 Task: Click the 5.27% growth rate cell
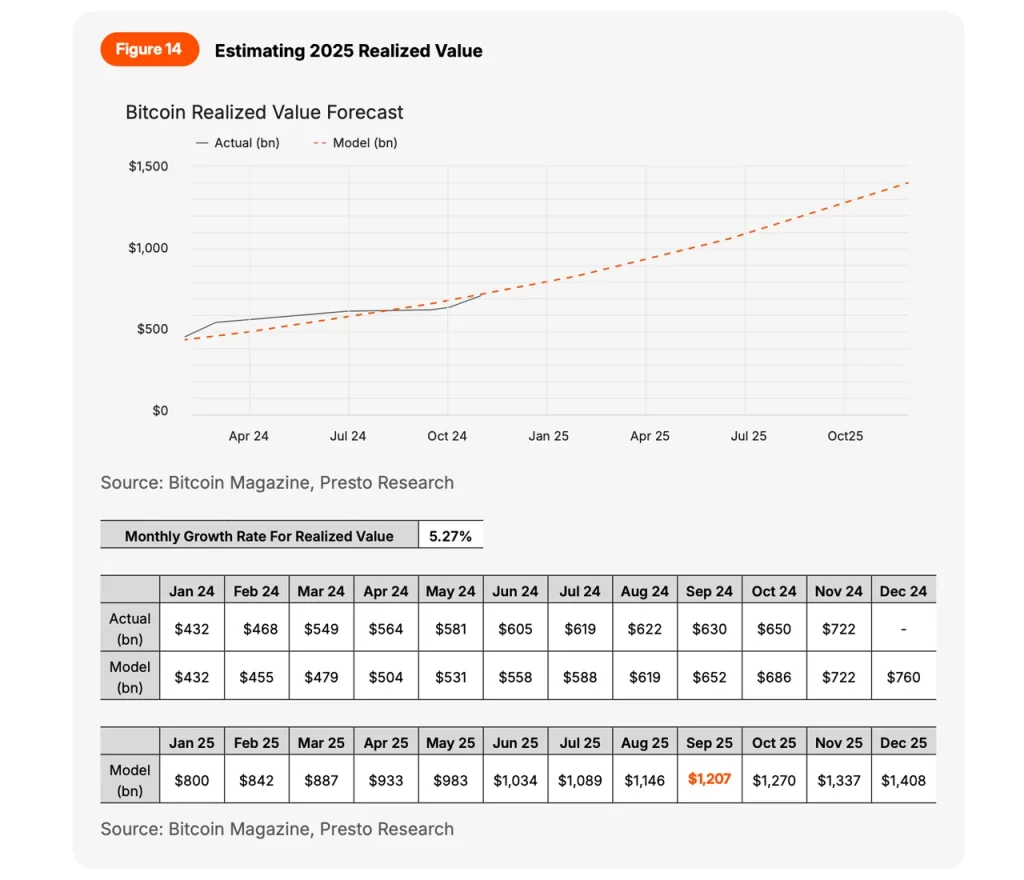pyautogui.click(x=451, y=535)
